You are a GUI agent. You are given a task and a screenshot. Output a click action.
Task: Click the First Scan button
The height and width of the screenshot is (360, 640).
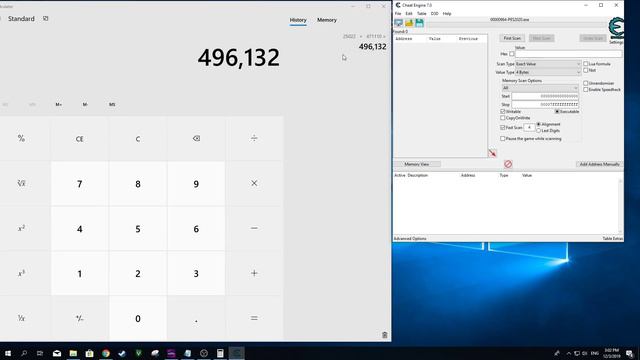point(512,38)
